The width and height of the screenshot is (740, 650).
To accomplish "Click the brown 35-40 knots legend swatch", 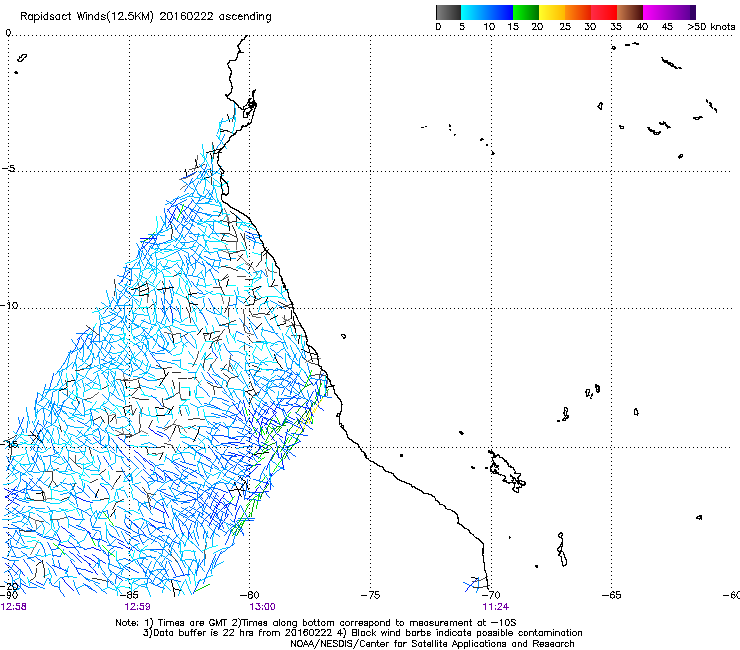I will coord(630,12).
